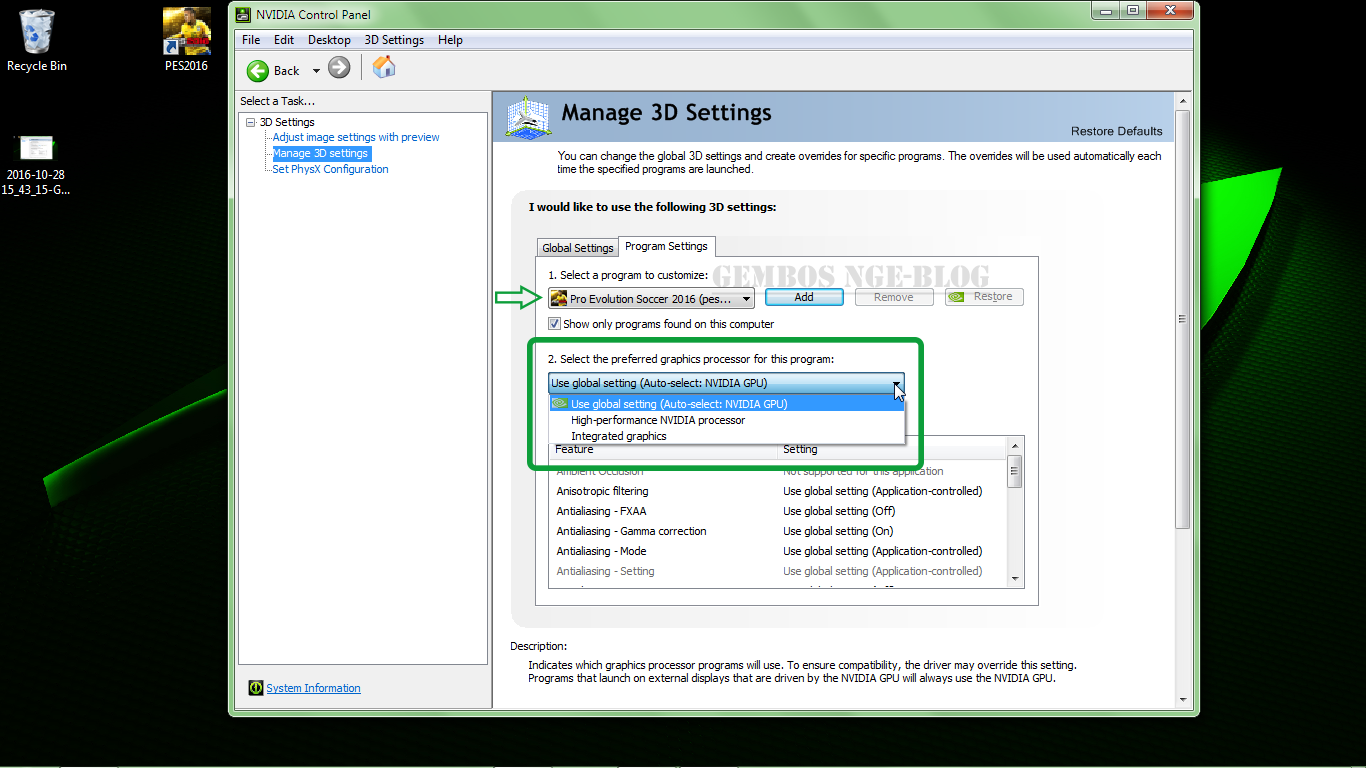The height and width of the screenshot is (768, 1366).
Task: Open System Information link
Action: [313, 688]
